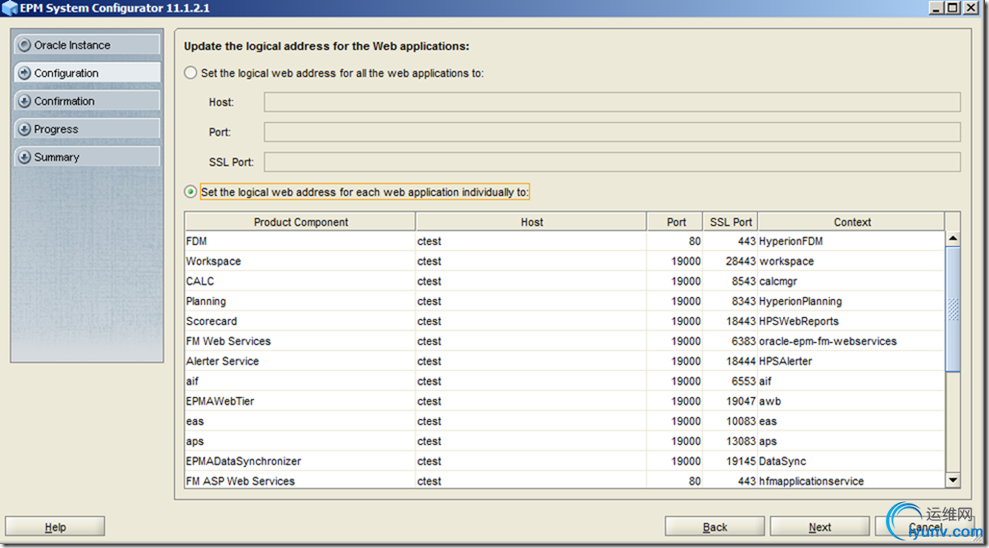989x548 pixels.
Task: Select the EPMADataSynchronizer cell
Action: (x=300, y=462)
